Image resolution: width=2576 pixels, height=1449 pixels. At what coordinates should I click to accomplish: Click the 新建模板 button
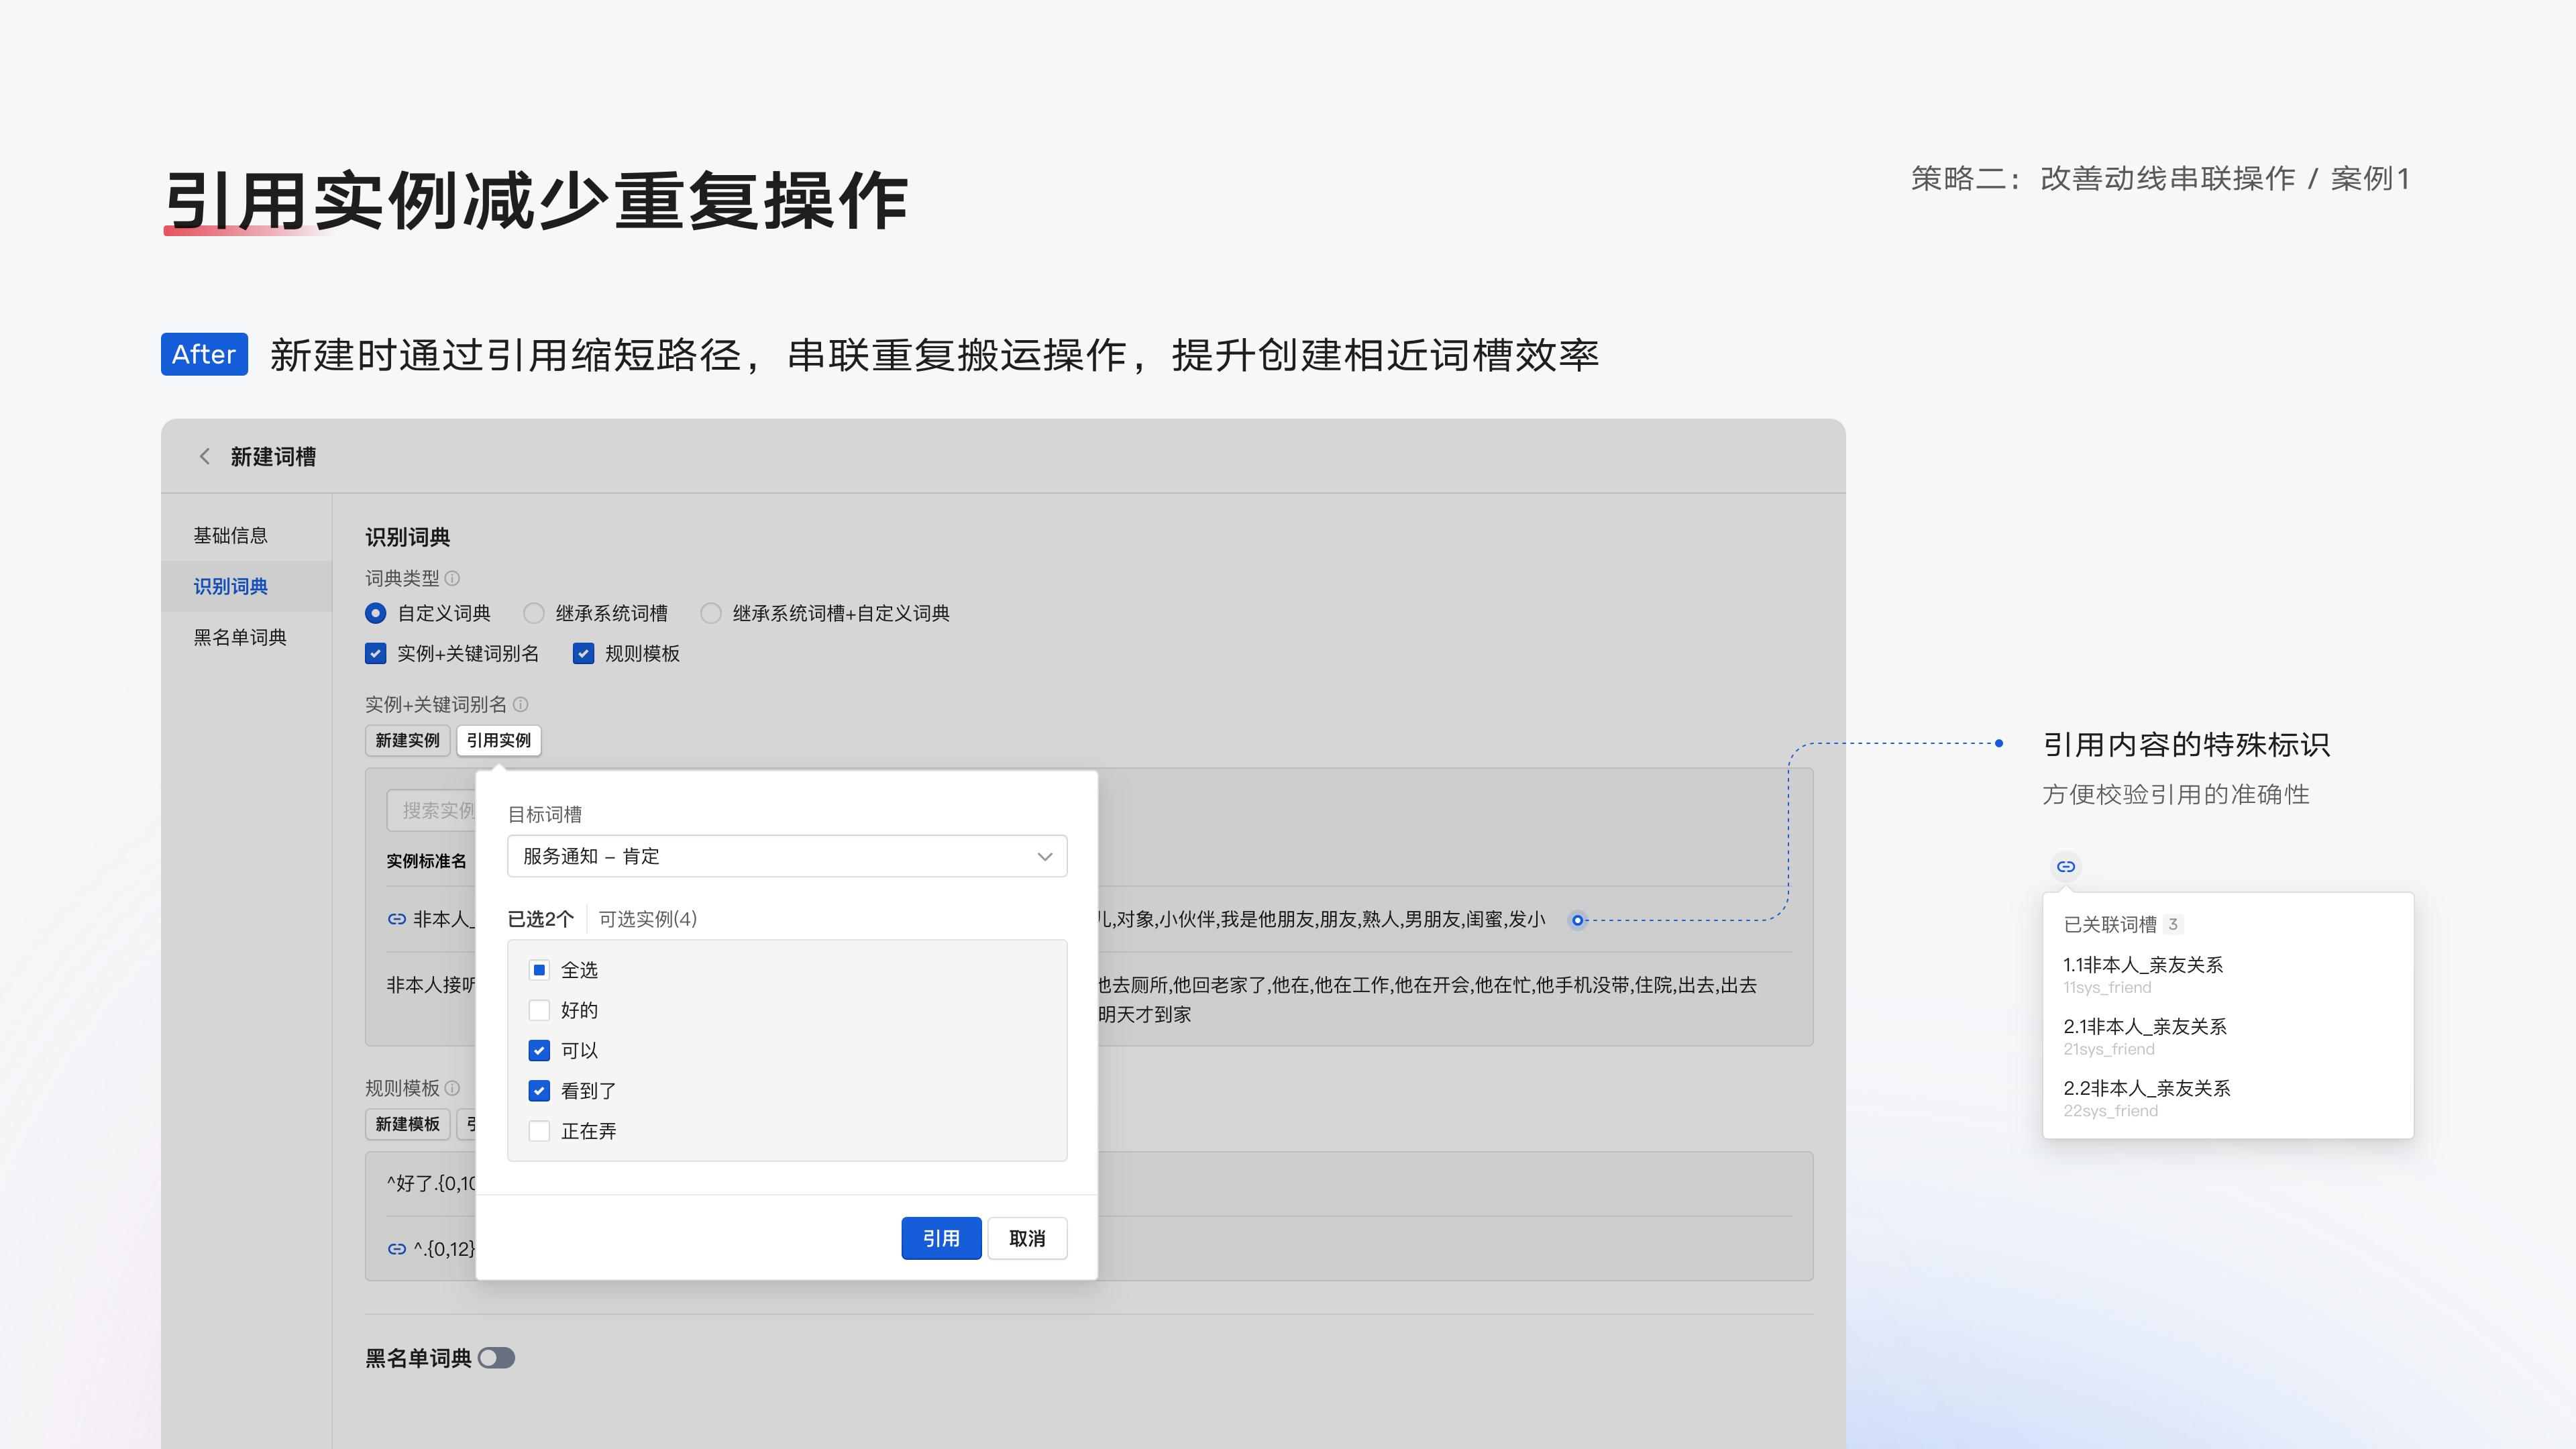[x=407, y=1124]
